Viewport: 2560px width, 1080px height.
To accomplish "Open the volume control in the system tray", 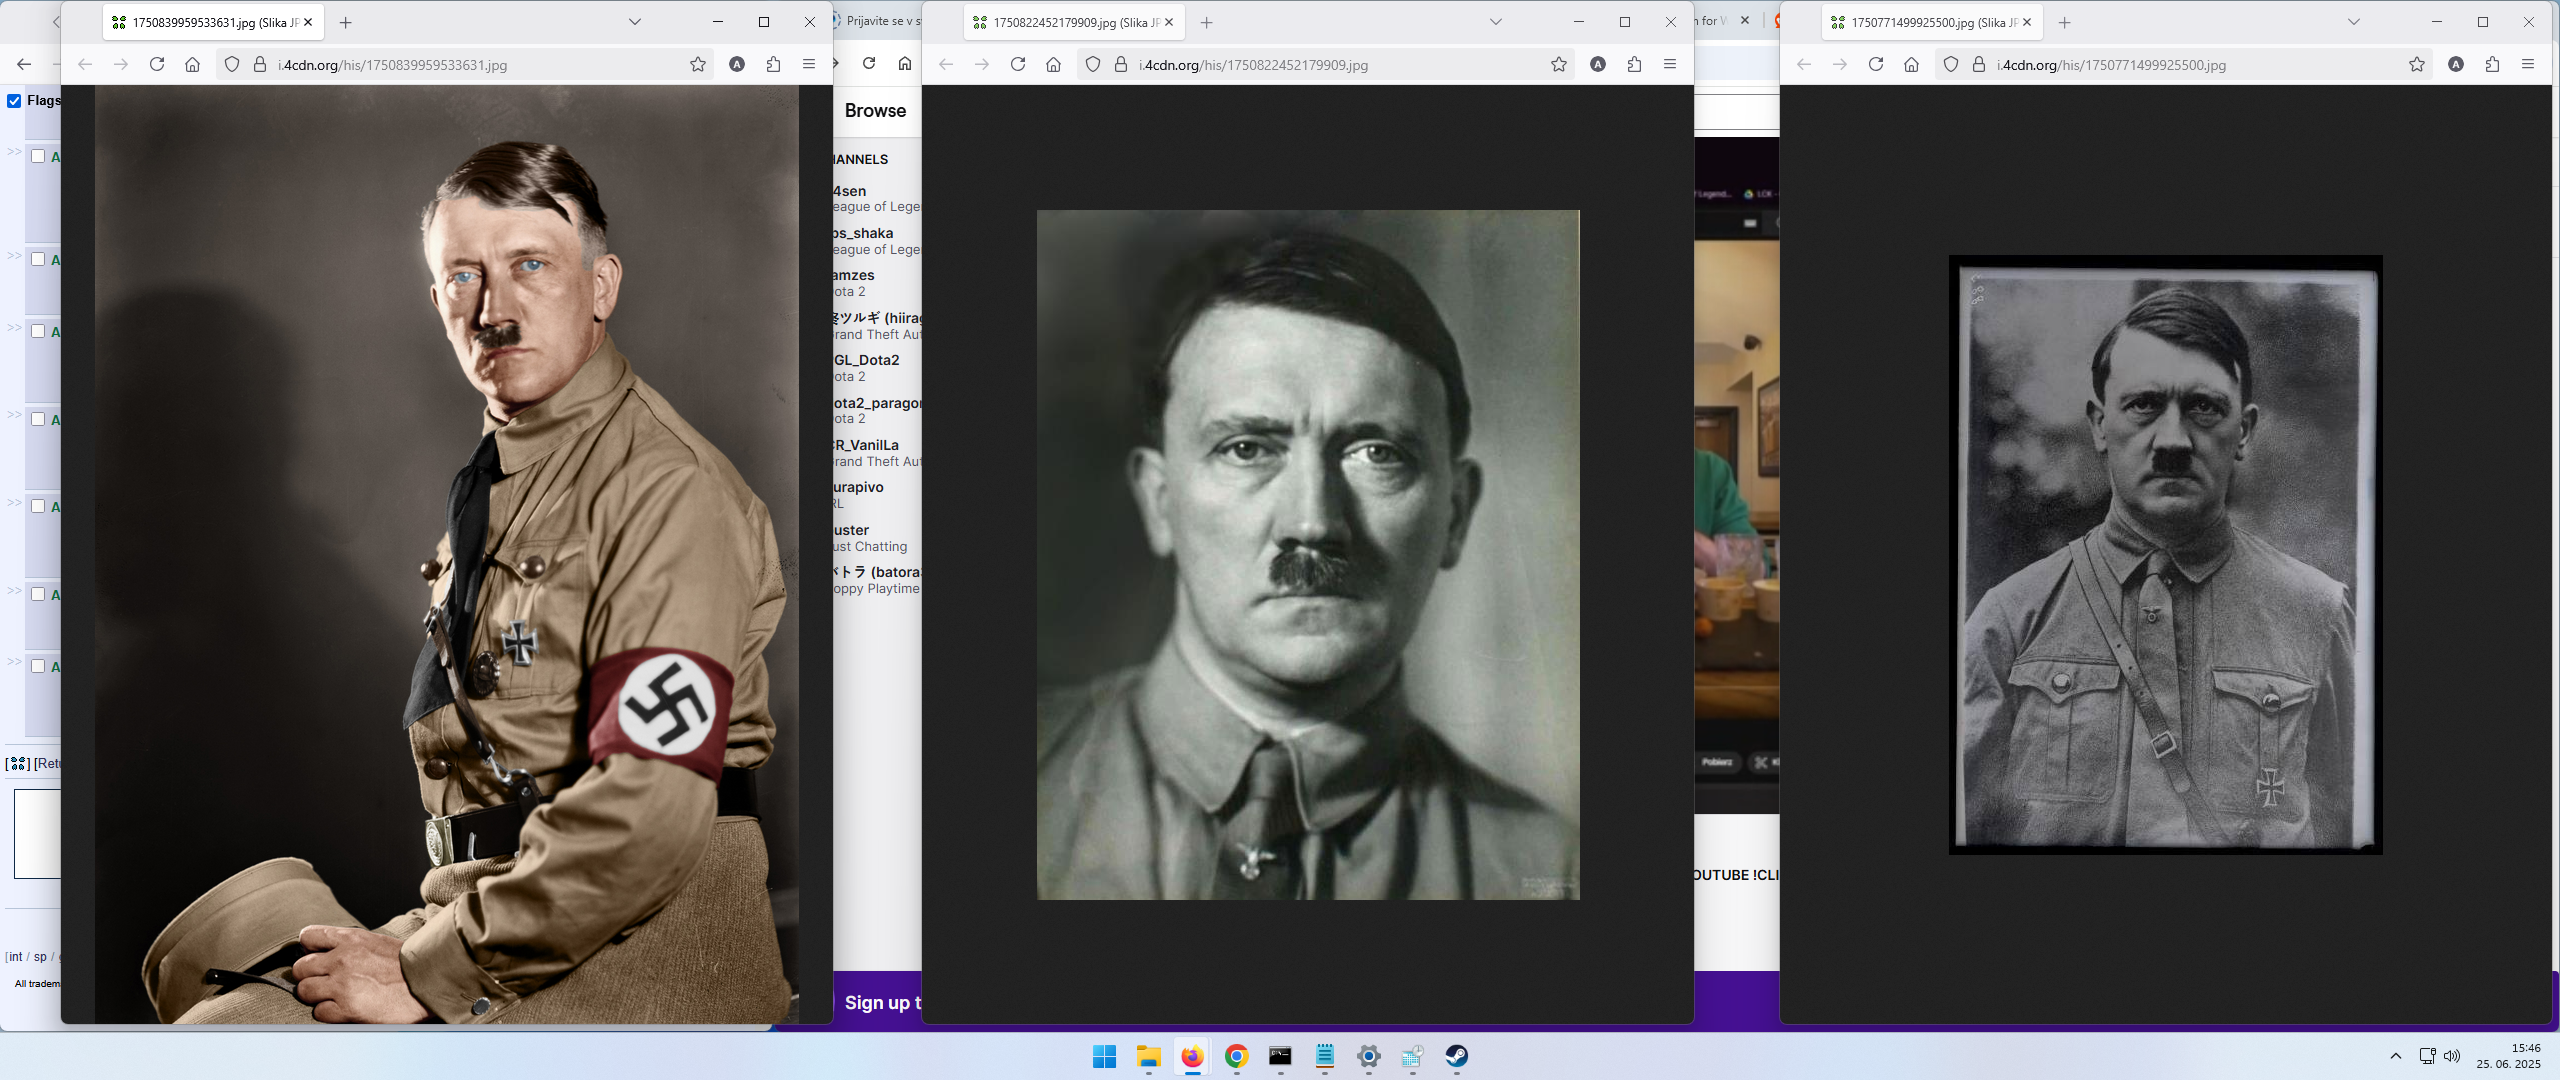I will coord(2452,1056).
